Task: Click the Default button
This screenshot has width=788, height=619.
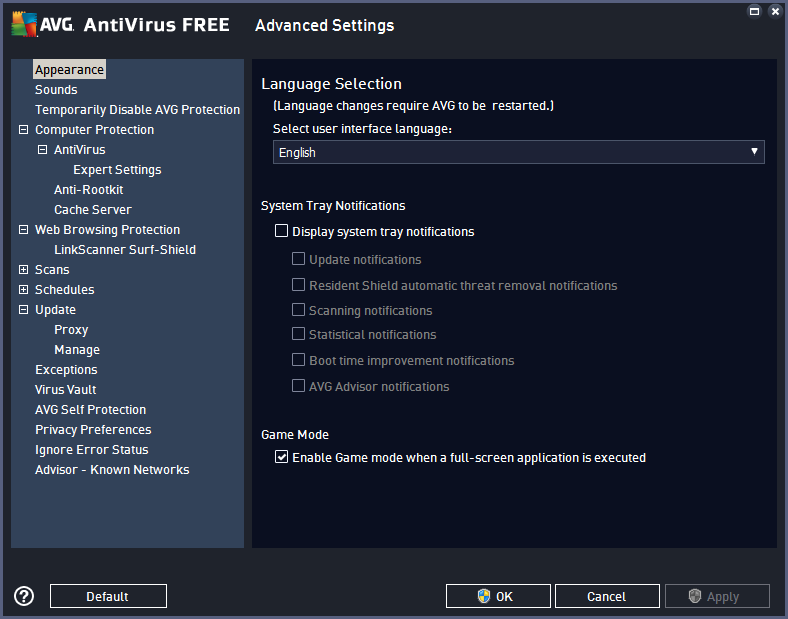Action: coord(108,596)
